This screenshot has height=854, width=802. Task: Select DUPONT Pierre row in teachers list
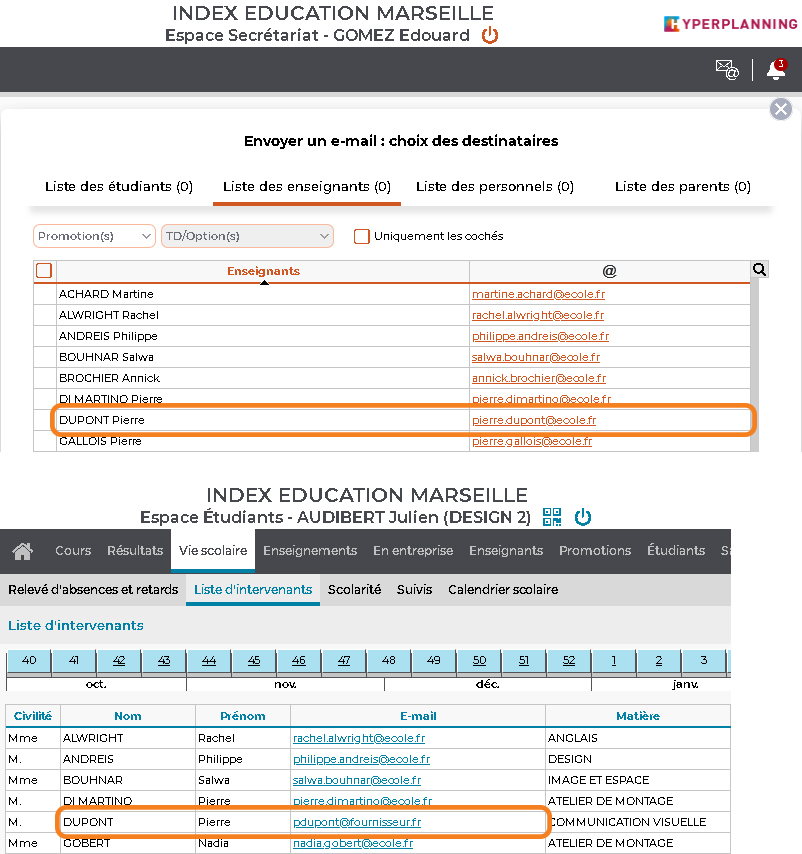pyautogui.click(x=392, y=420)
